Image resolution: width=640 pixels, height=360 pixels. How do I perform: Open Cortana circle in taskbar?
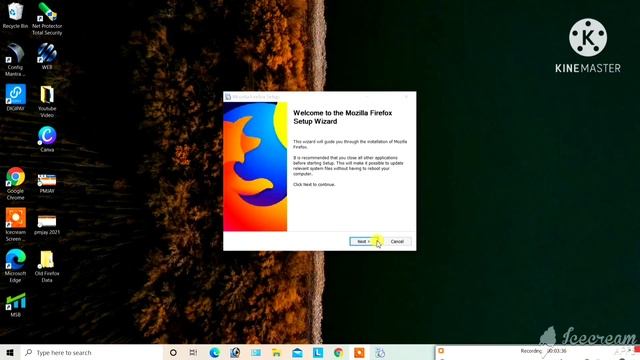coord(173,352)
